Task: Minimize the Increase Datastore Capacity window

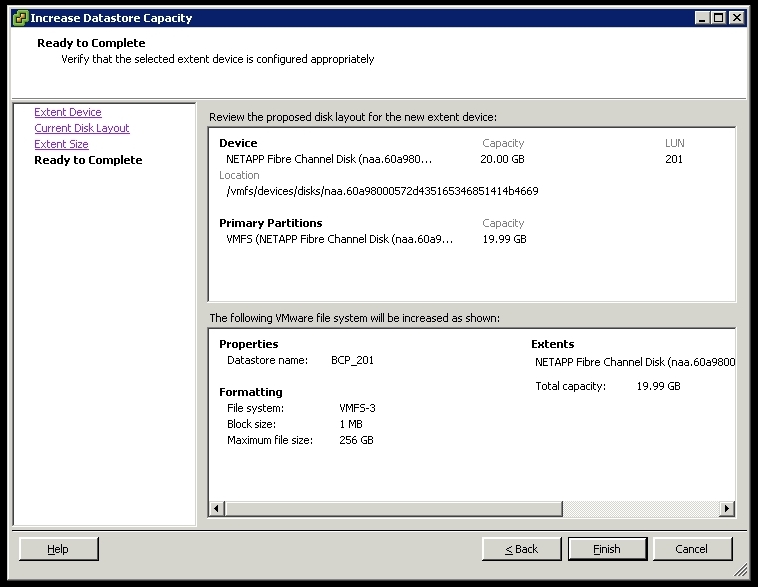Action: click(702, 18)
